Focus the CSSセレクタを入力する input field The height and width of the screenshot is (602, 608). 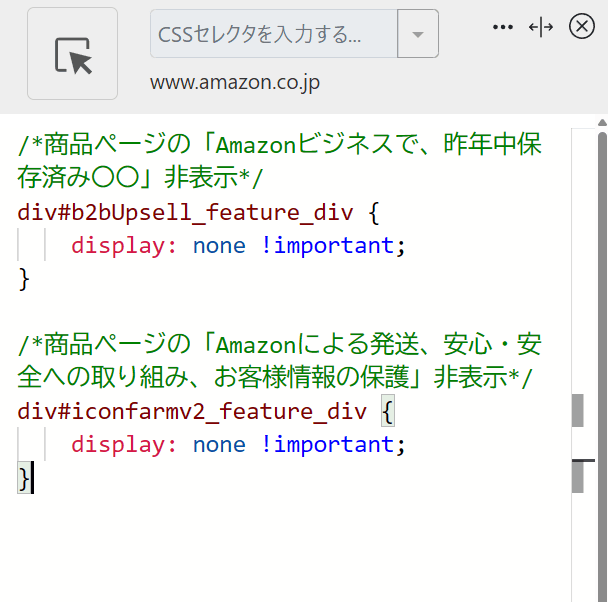click(274, 34)
